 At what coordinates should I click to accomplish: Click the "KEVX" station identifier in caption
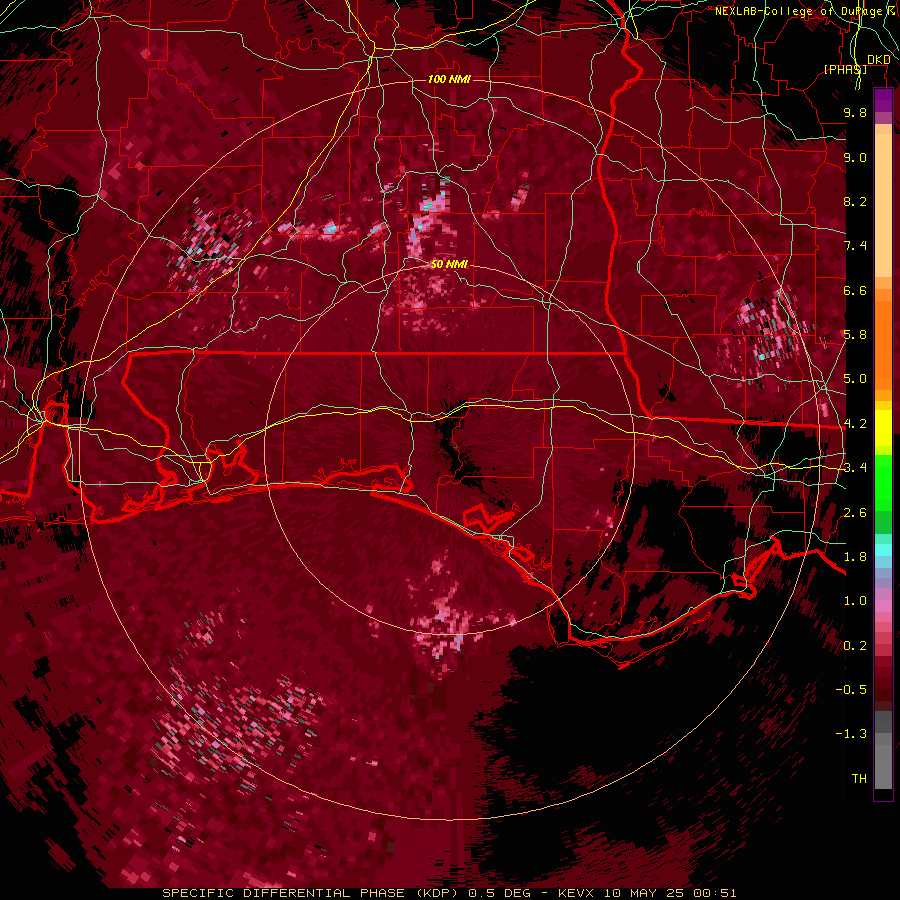[x=577, y=893]
